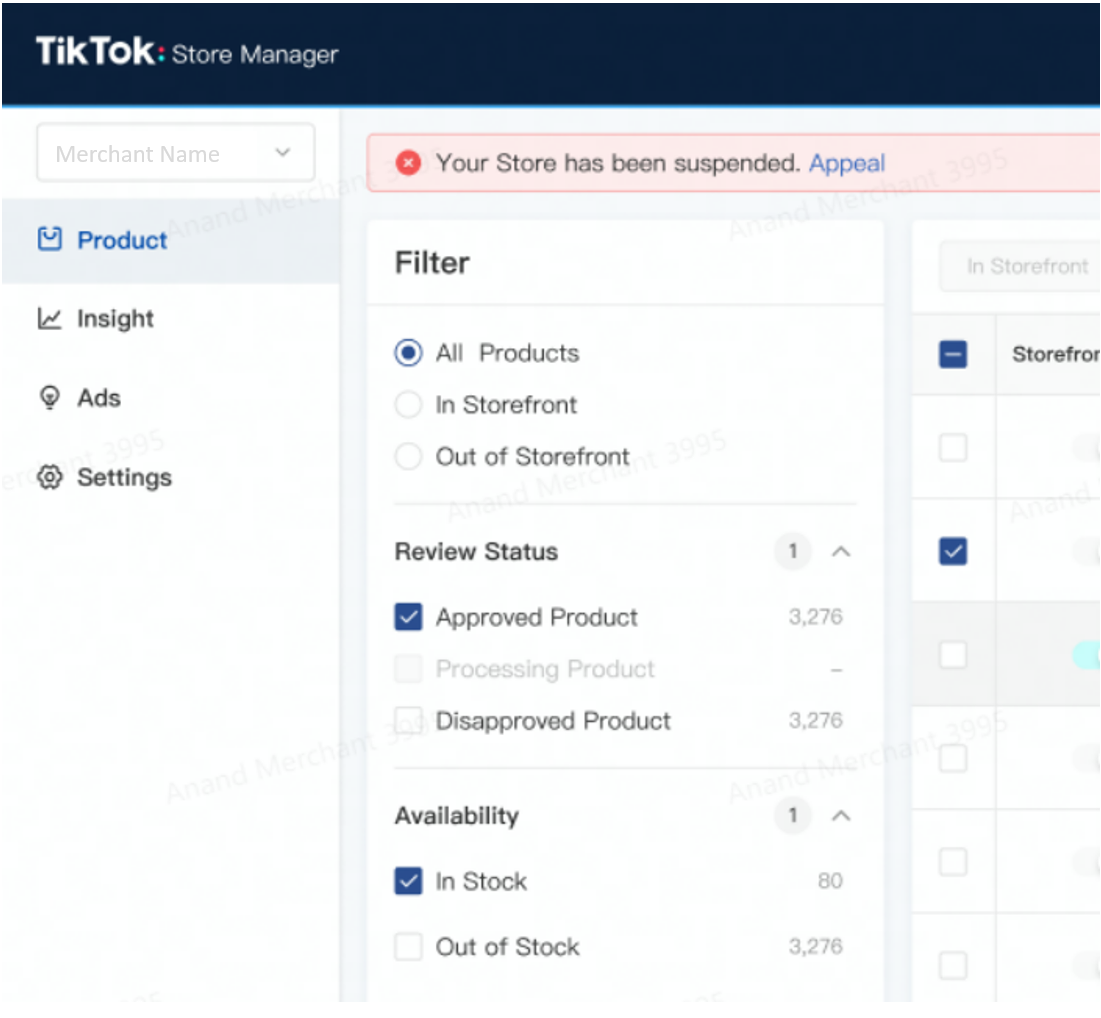1101x1018 pixels.
Task: Click the Product bag icon in sidebar
Action: point(49,240)
